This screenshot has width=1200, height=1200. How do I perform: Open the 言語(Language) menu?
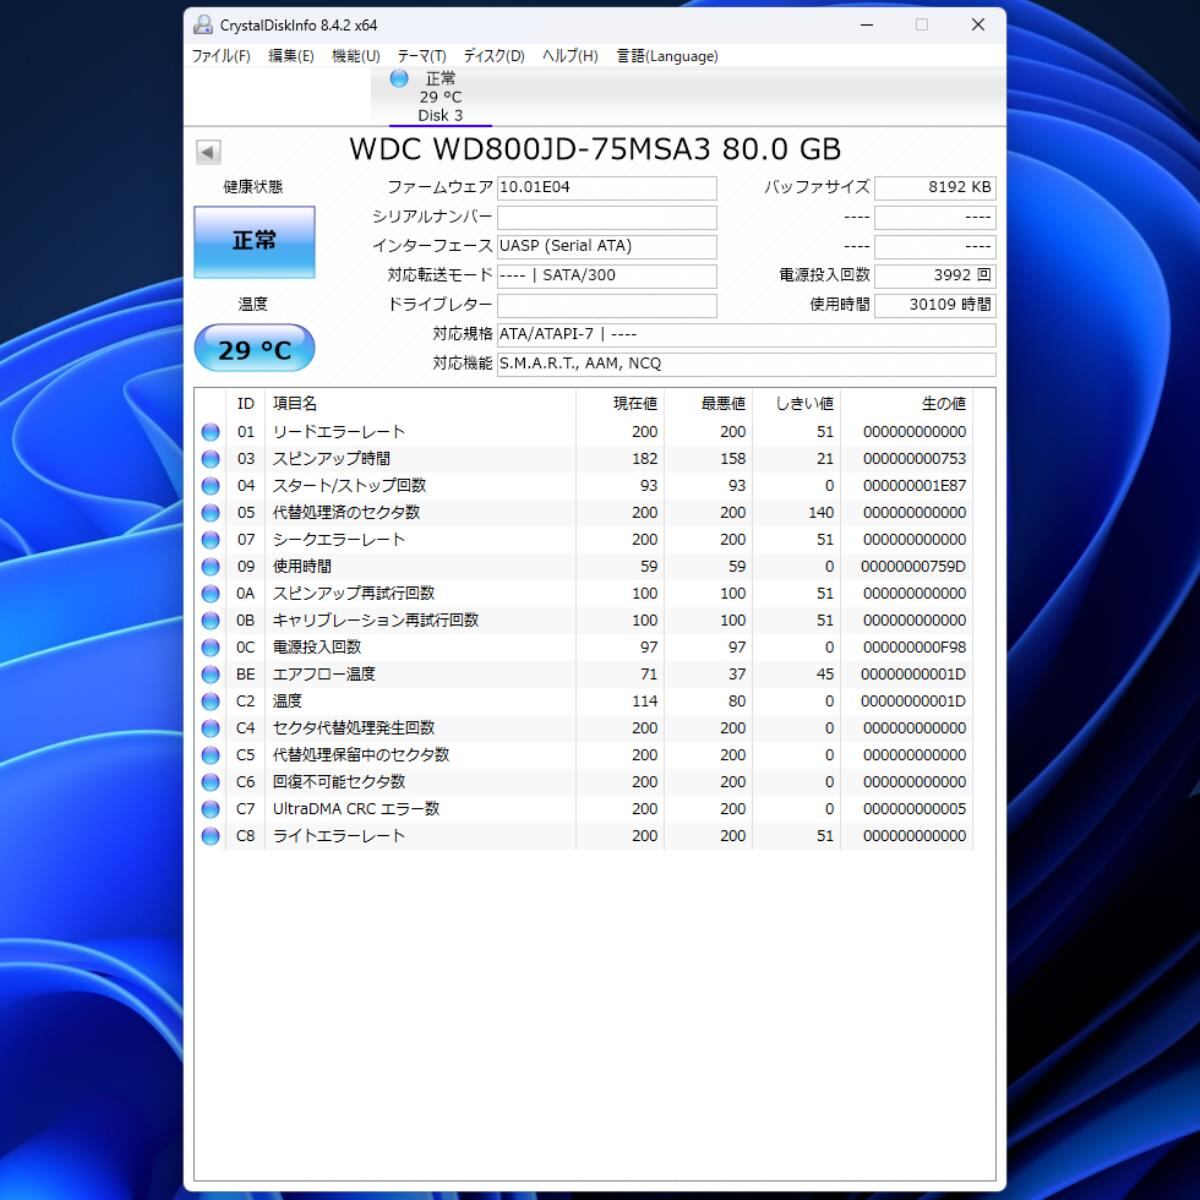(667, 56)
